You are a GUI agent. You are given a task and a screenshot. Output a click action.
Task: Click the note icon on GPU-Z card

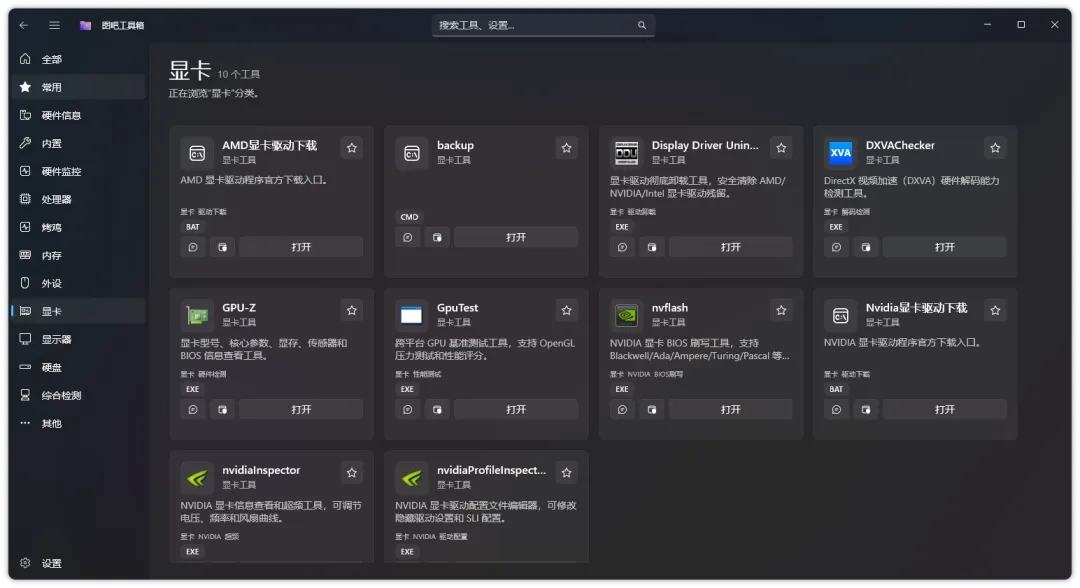click(193, 410)
